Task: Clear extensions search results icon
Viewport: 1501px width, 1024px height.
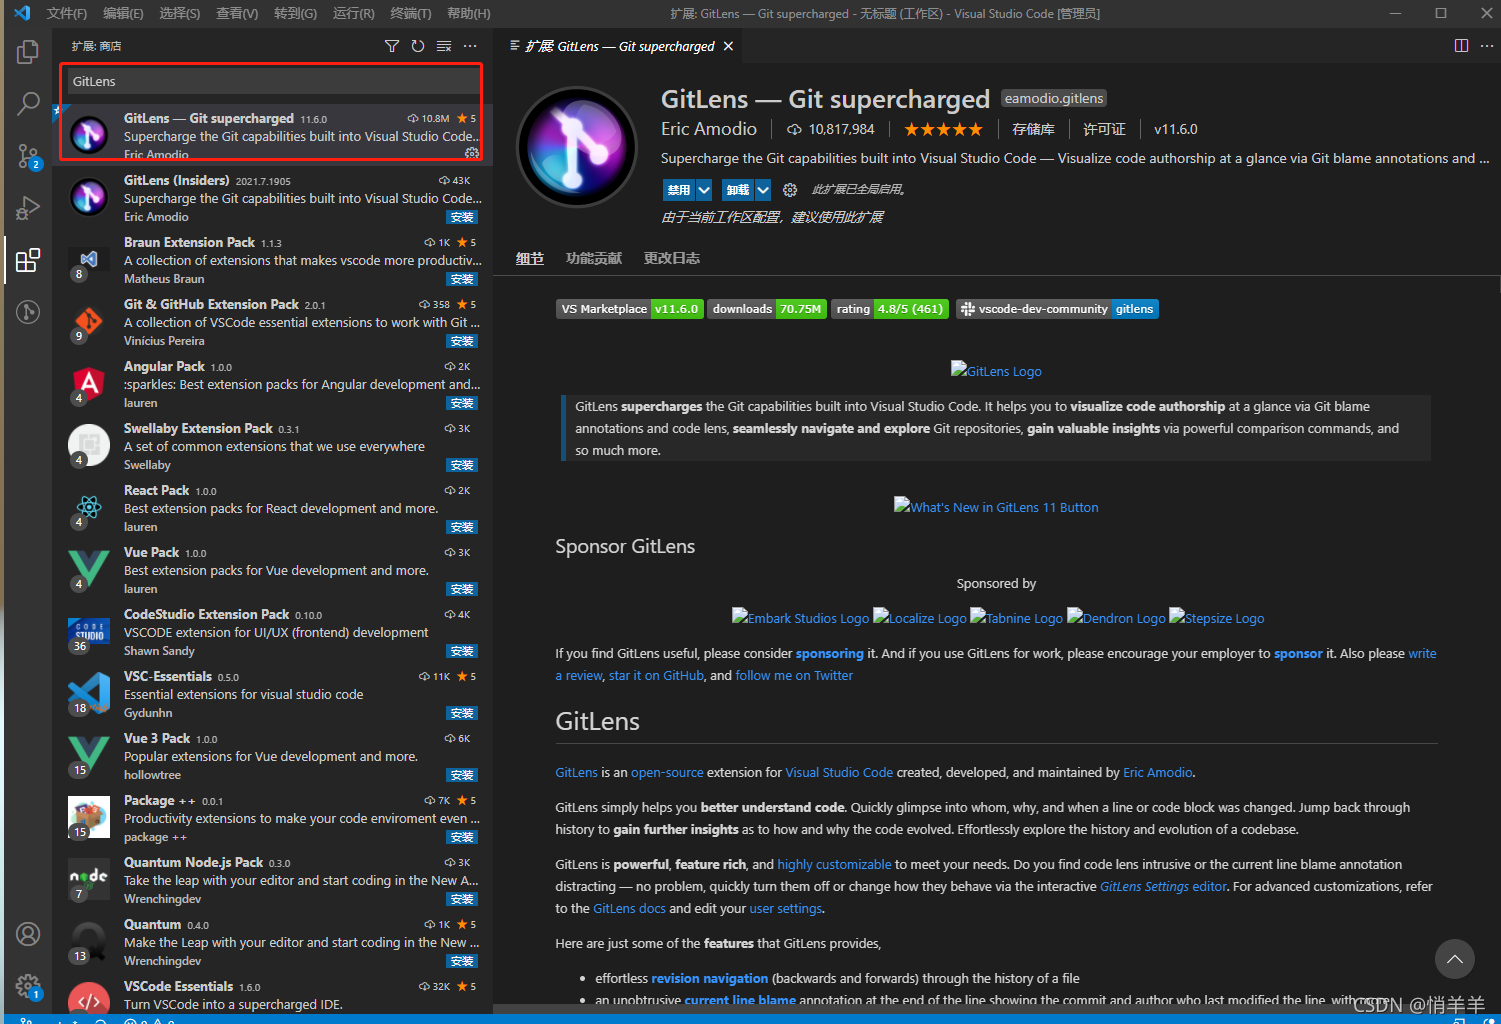Action: [x=444, y=46]
